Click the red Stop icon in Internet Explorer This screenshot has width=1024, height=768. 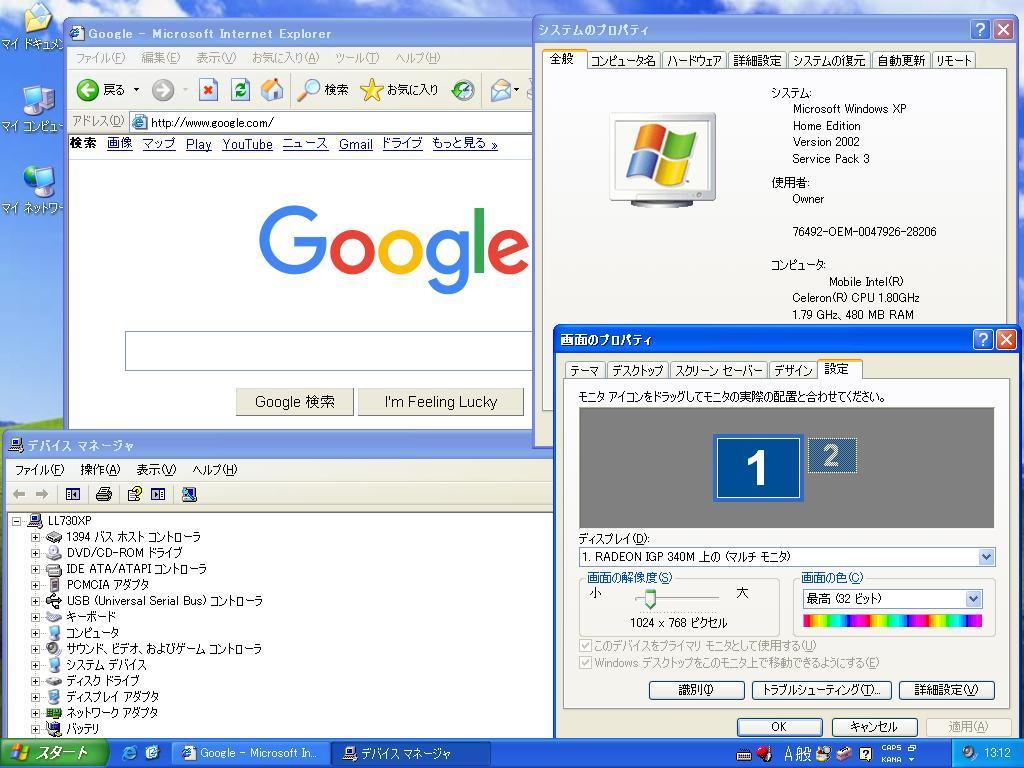pyautogui.click(x=208, y=89)
